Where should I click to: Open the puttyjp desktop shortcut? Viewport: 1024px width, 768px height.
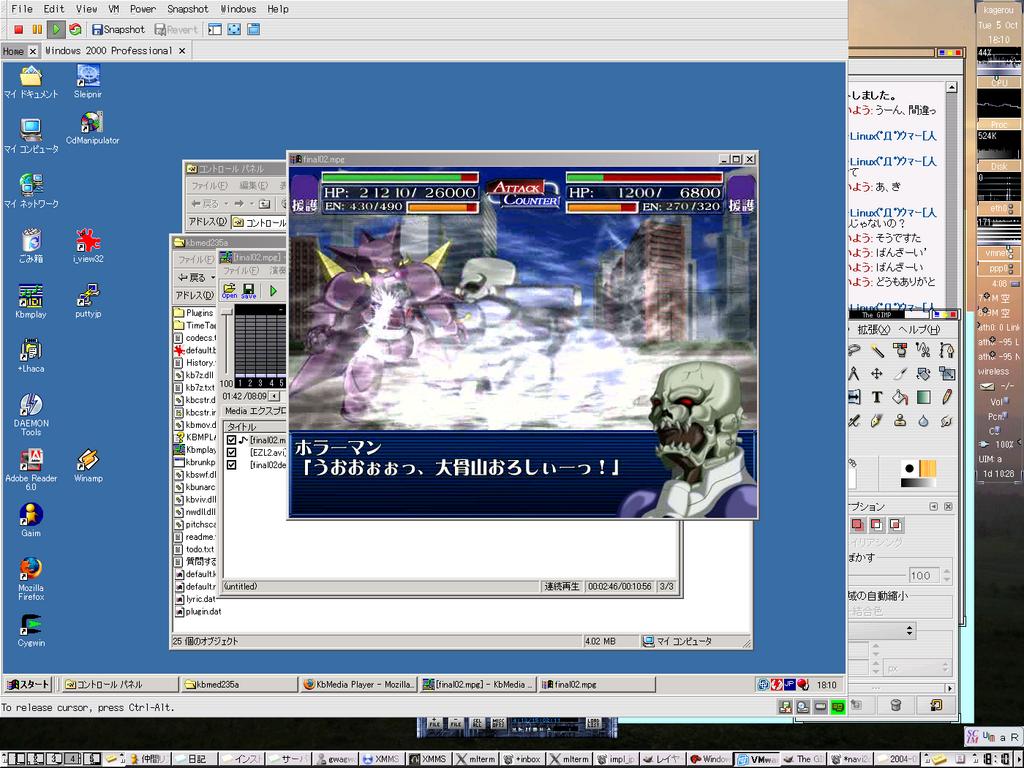88,301
